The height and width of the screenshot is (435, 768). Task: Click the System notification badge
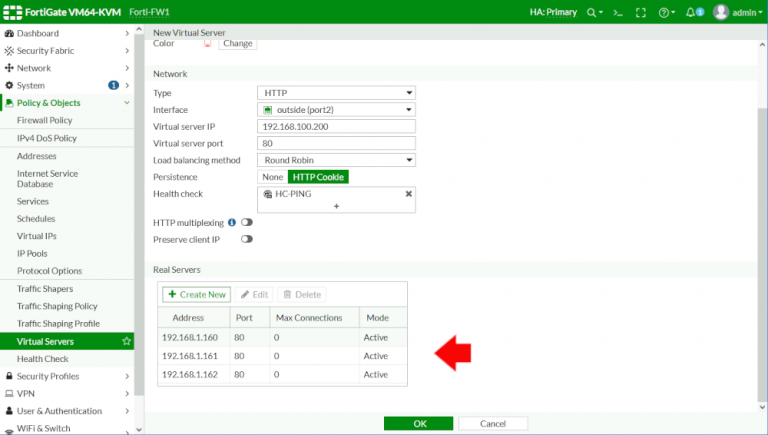(113, 85)
